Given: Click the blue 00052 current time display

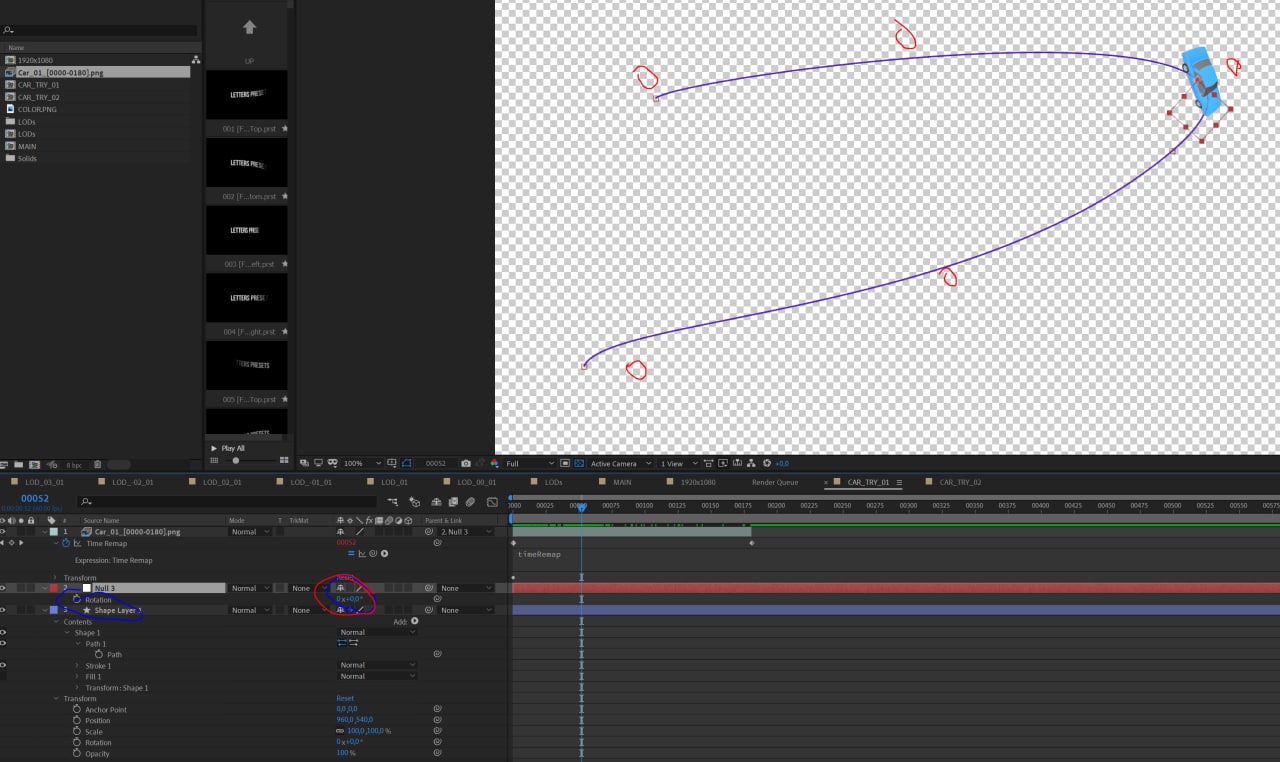Looking at the screenshot, I should click(x=35, y=498).
